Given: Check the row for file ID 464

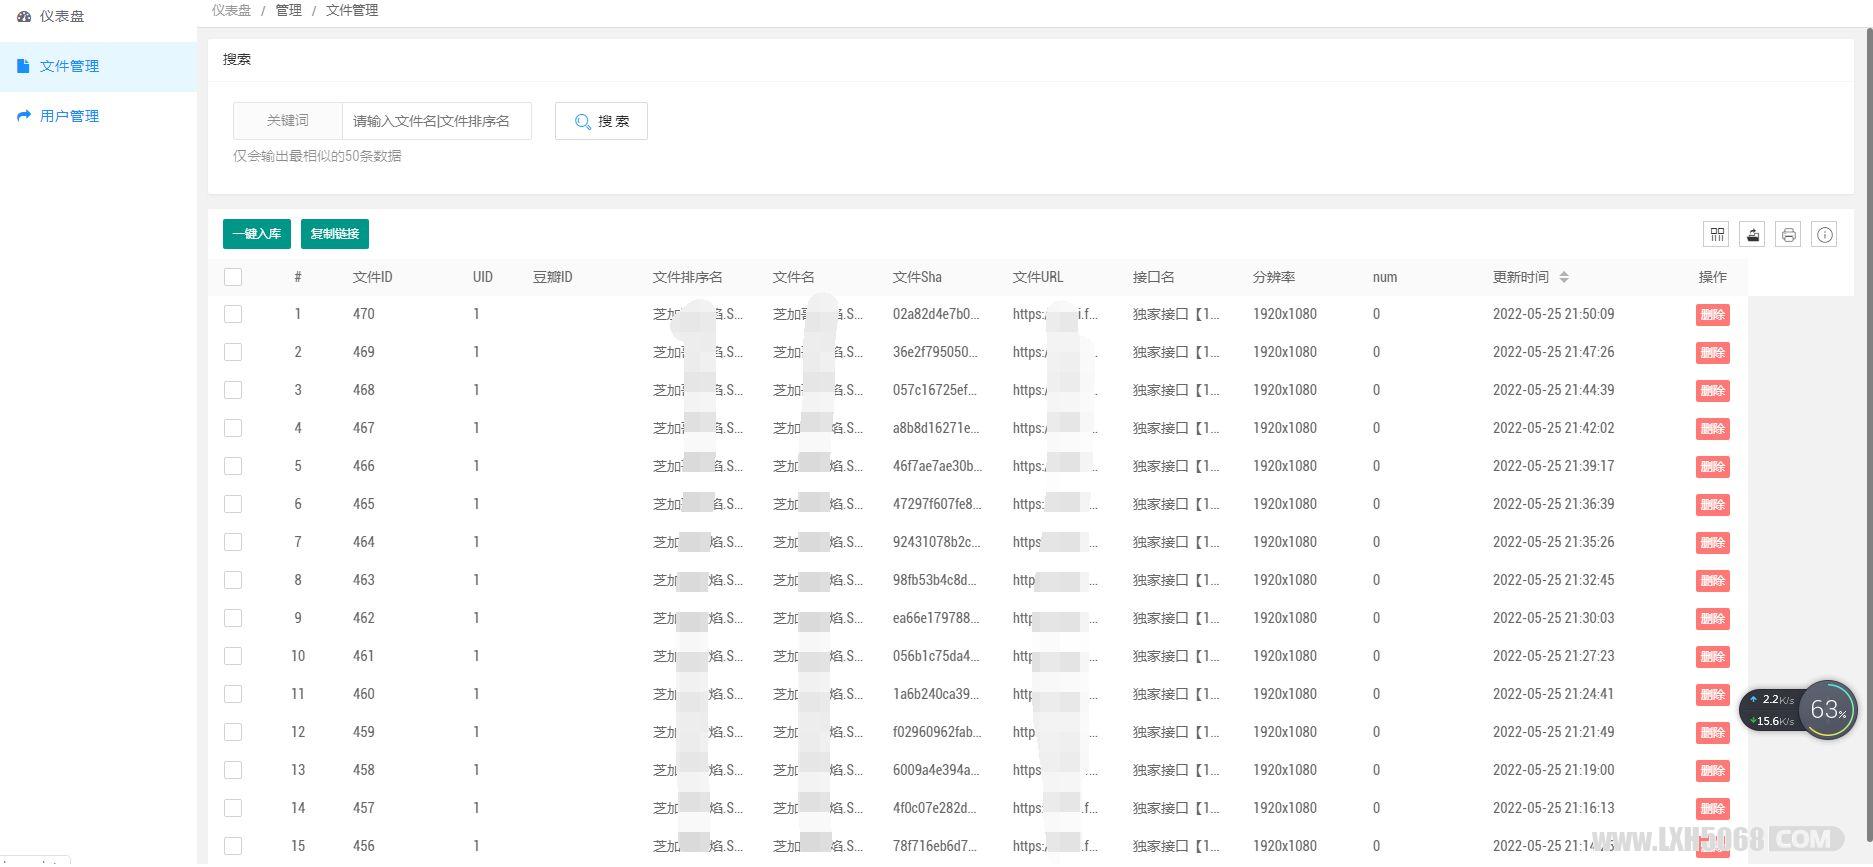Looking at the screenshot, I should [233, 542].
